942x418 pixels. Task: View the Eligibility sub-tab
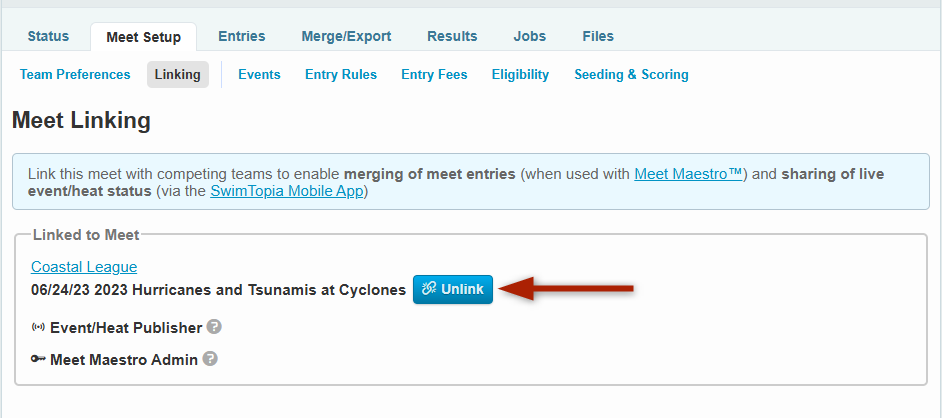(520, 74)
